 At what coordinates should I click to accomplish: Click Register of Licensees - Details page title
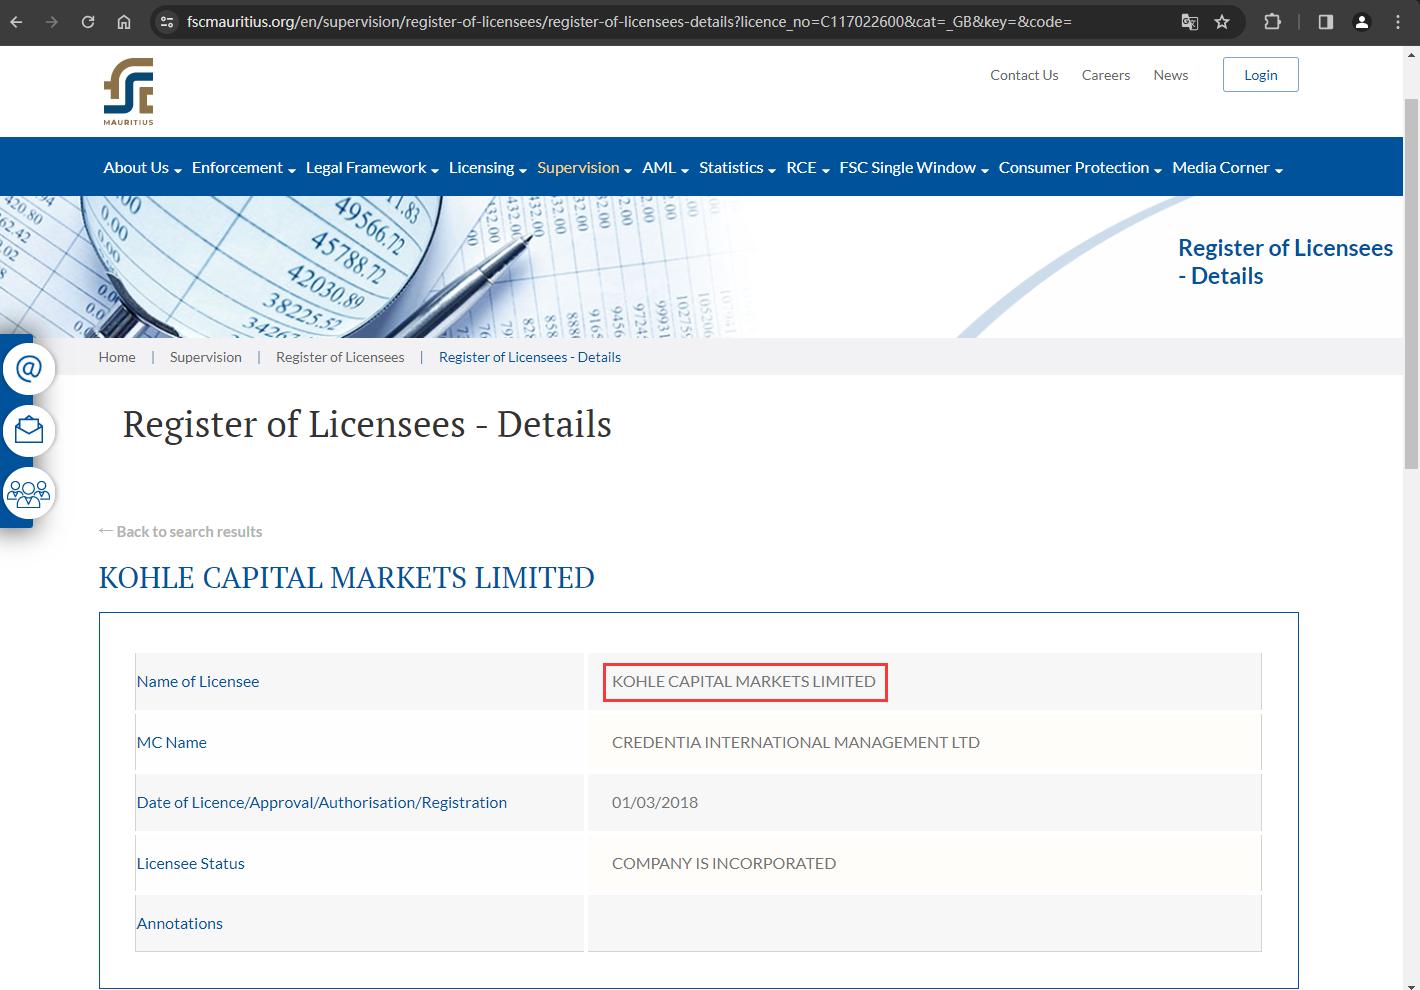367,424
